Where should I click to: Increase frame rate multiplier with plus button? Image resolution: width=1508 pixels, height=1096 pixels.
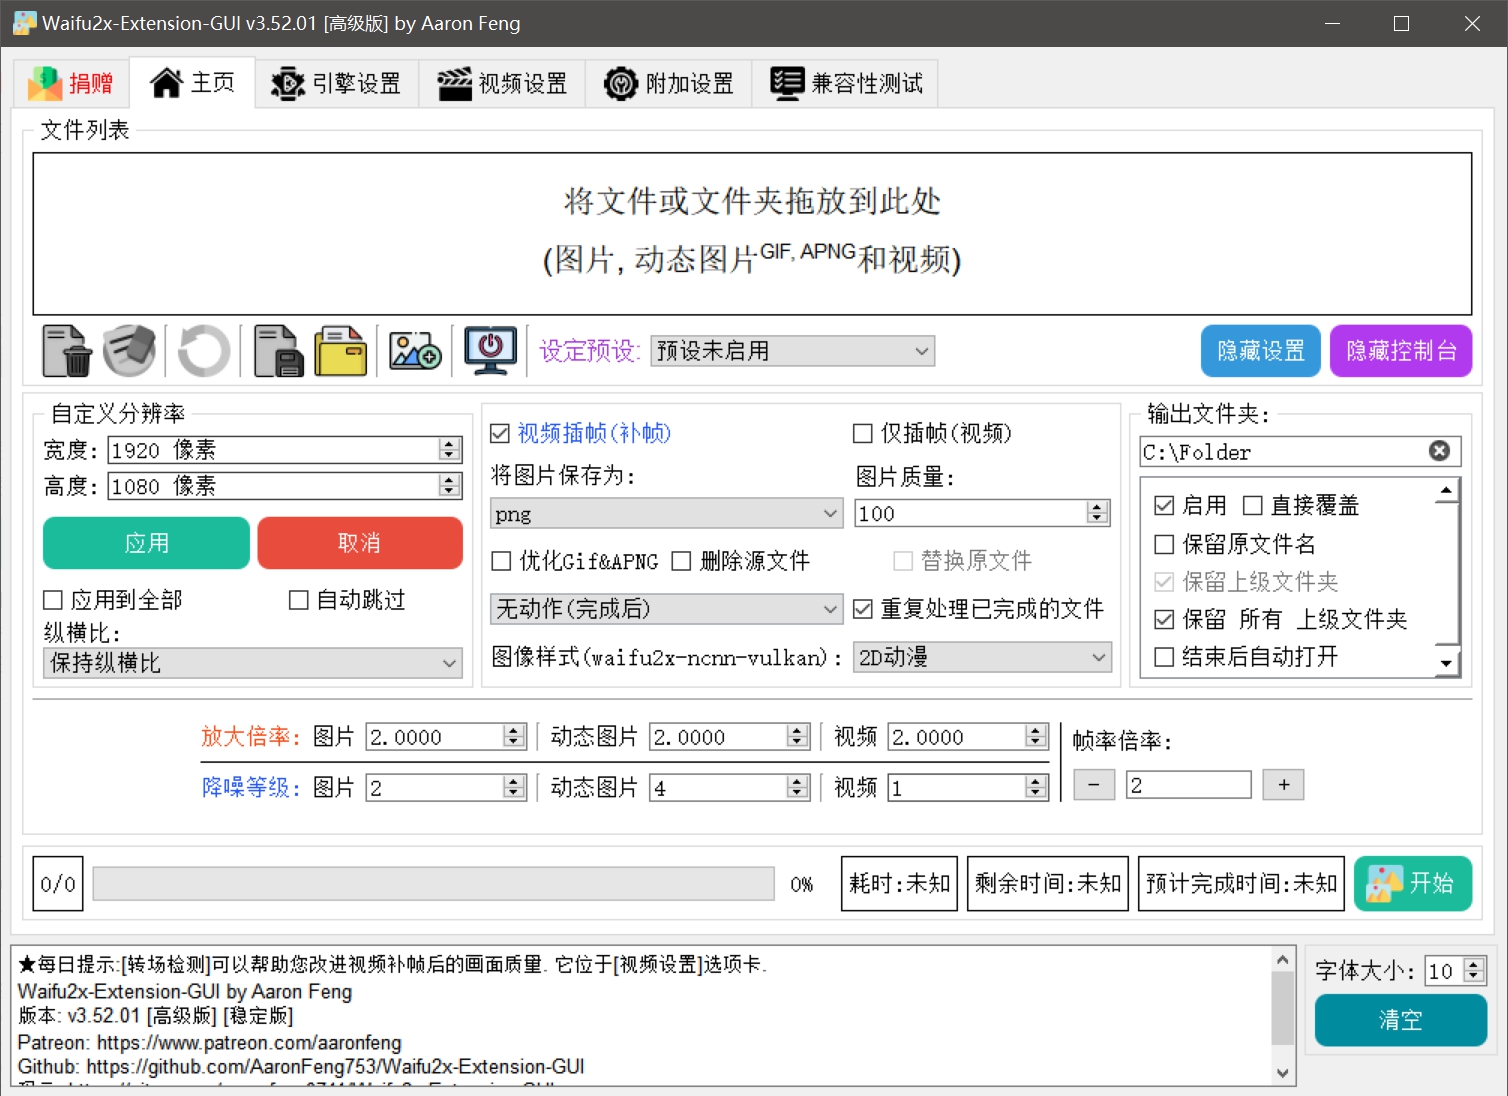point(1284,785)
